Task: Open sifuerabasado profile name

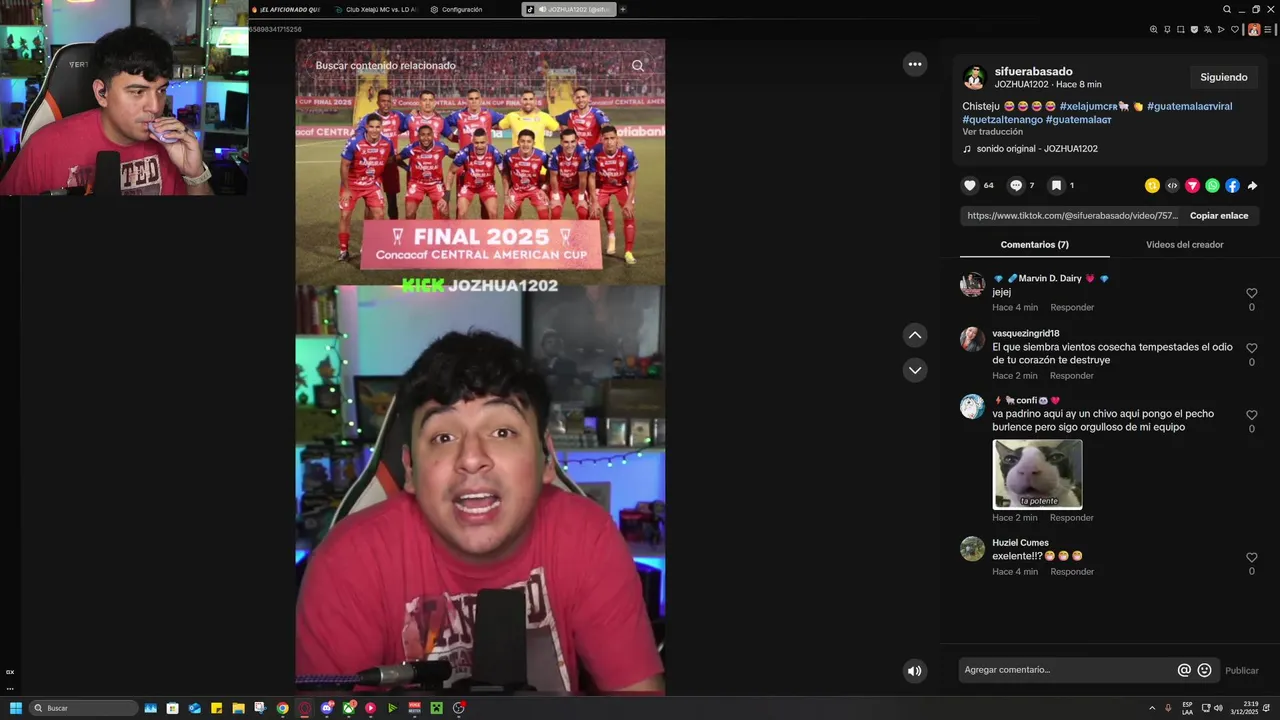Action: 1033,71
